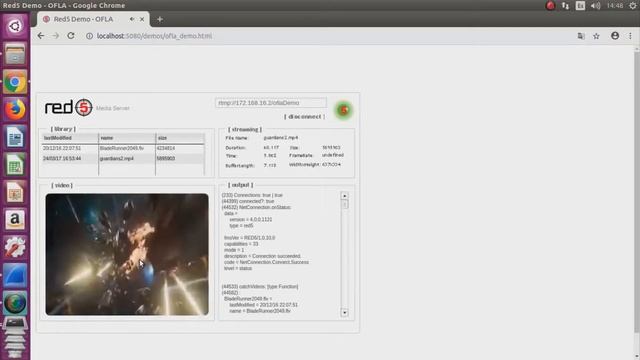This screenshot has width=640, height=360.
Task: Click the 24/03/17 16:53:44 date cell
Action: click(x=62, y=158)
